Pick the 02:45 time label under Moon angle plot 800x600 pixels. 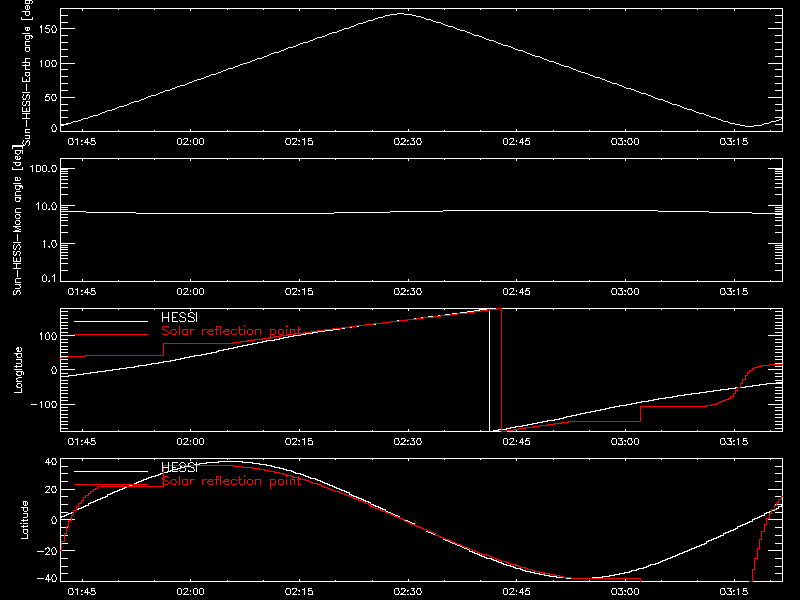(516, 292)
